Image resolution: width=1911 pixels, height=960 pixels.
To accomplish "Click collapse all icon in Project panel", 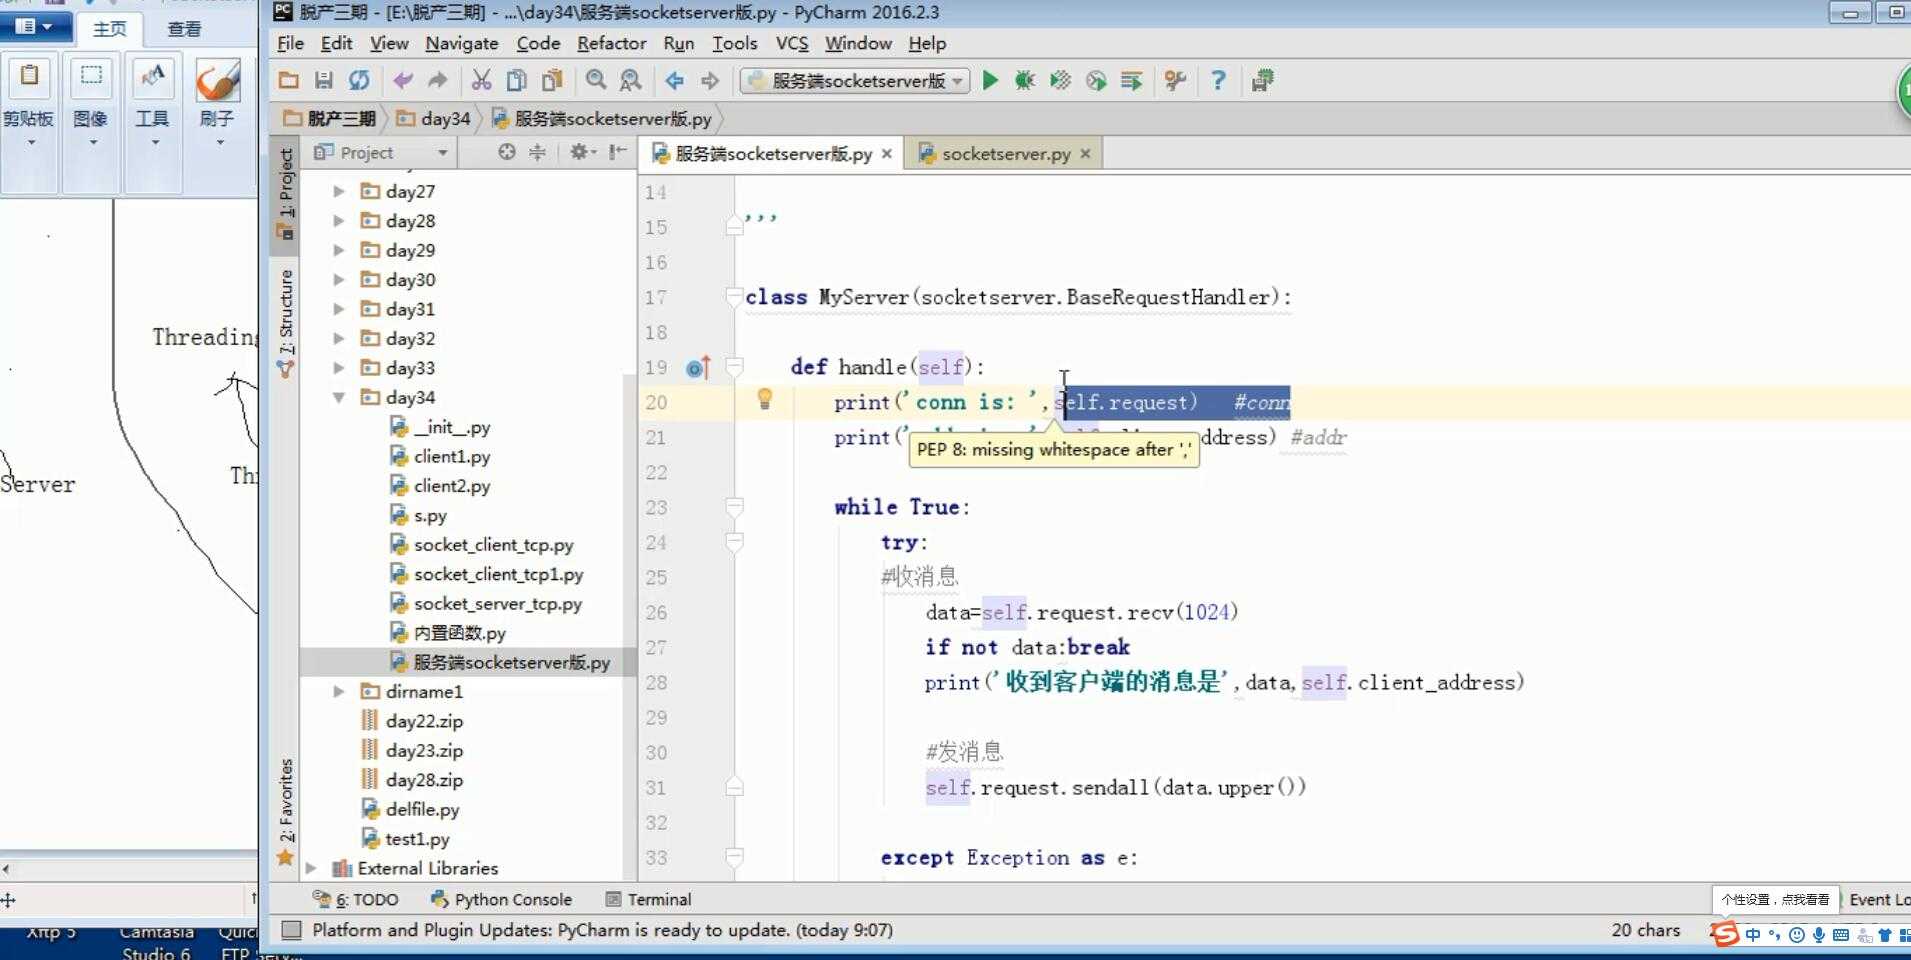I will tap(537, 152).
